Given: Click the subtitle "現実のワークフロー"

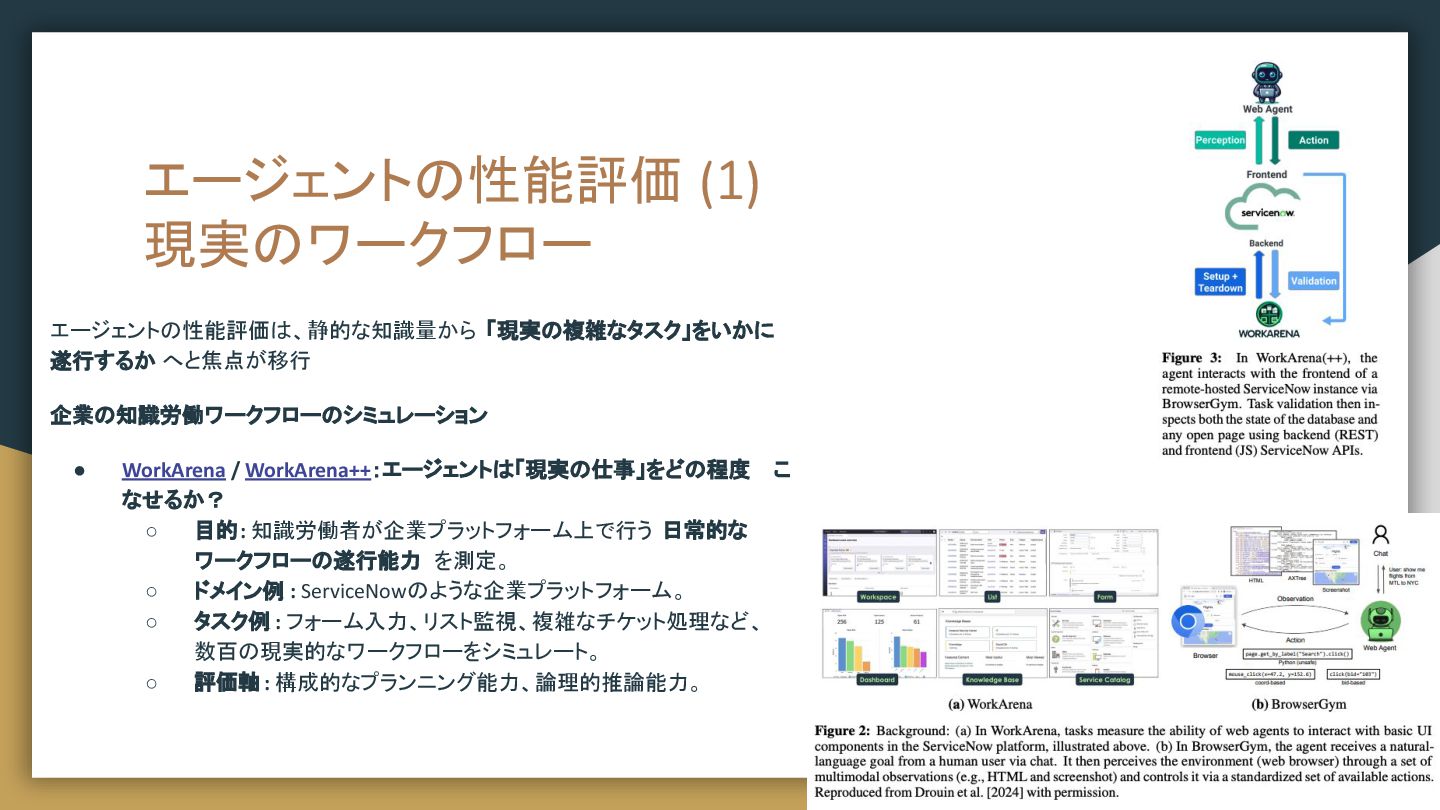Looking at the screenshot, I should point(368,245).
